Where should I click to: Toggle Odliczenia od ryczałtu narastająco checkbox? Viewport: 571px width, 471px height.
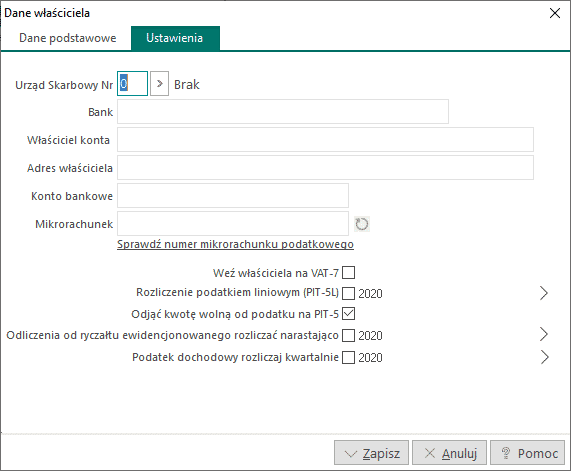[x=348, y=335]
